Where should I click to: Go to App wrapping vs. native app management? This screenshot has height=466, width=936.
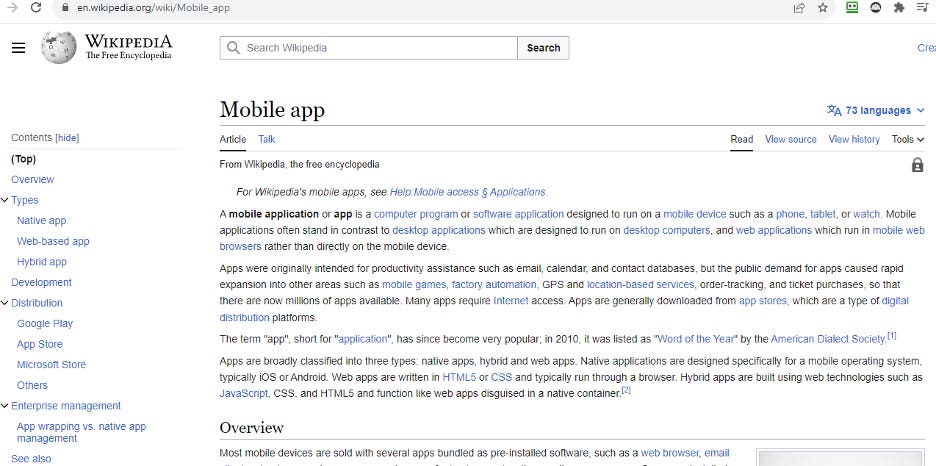click(81, 432)
